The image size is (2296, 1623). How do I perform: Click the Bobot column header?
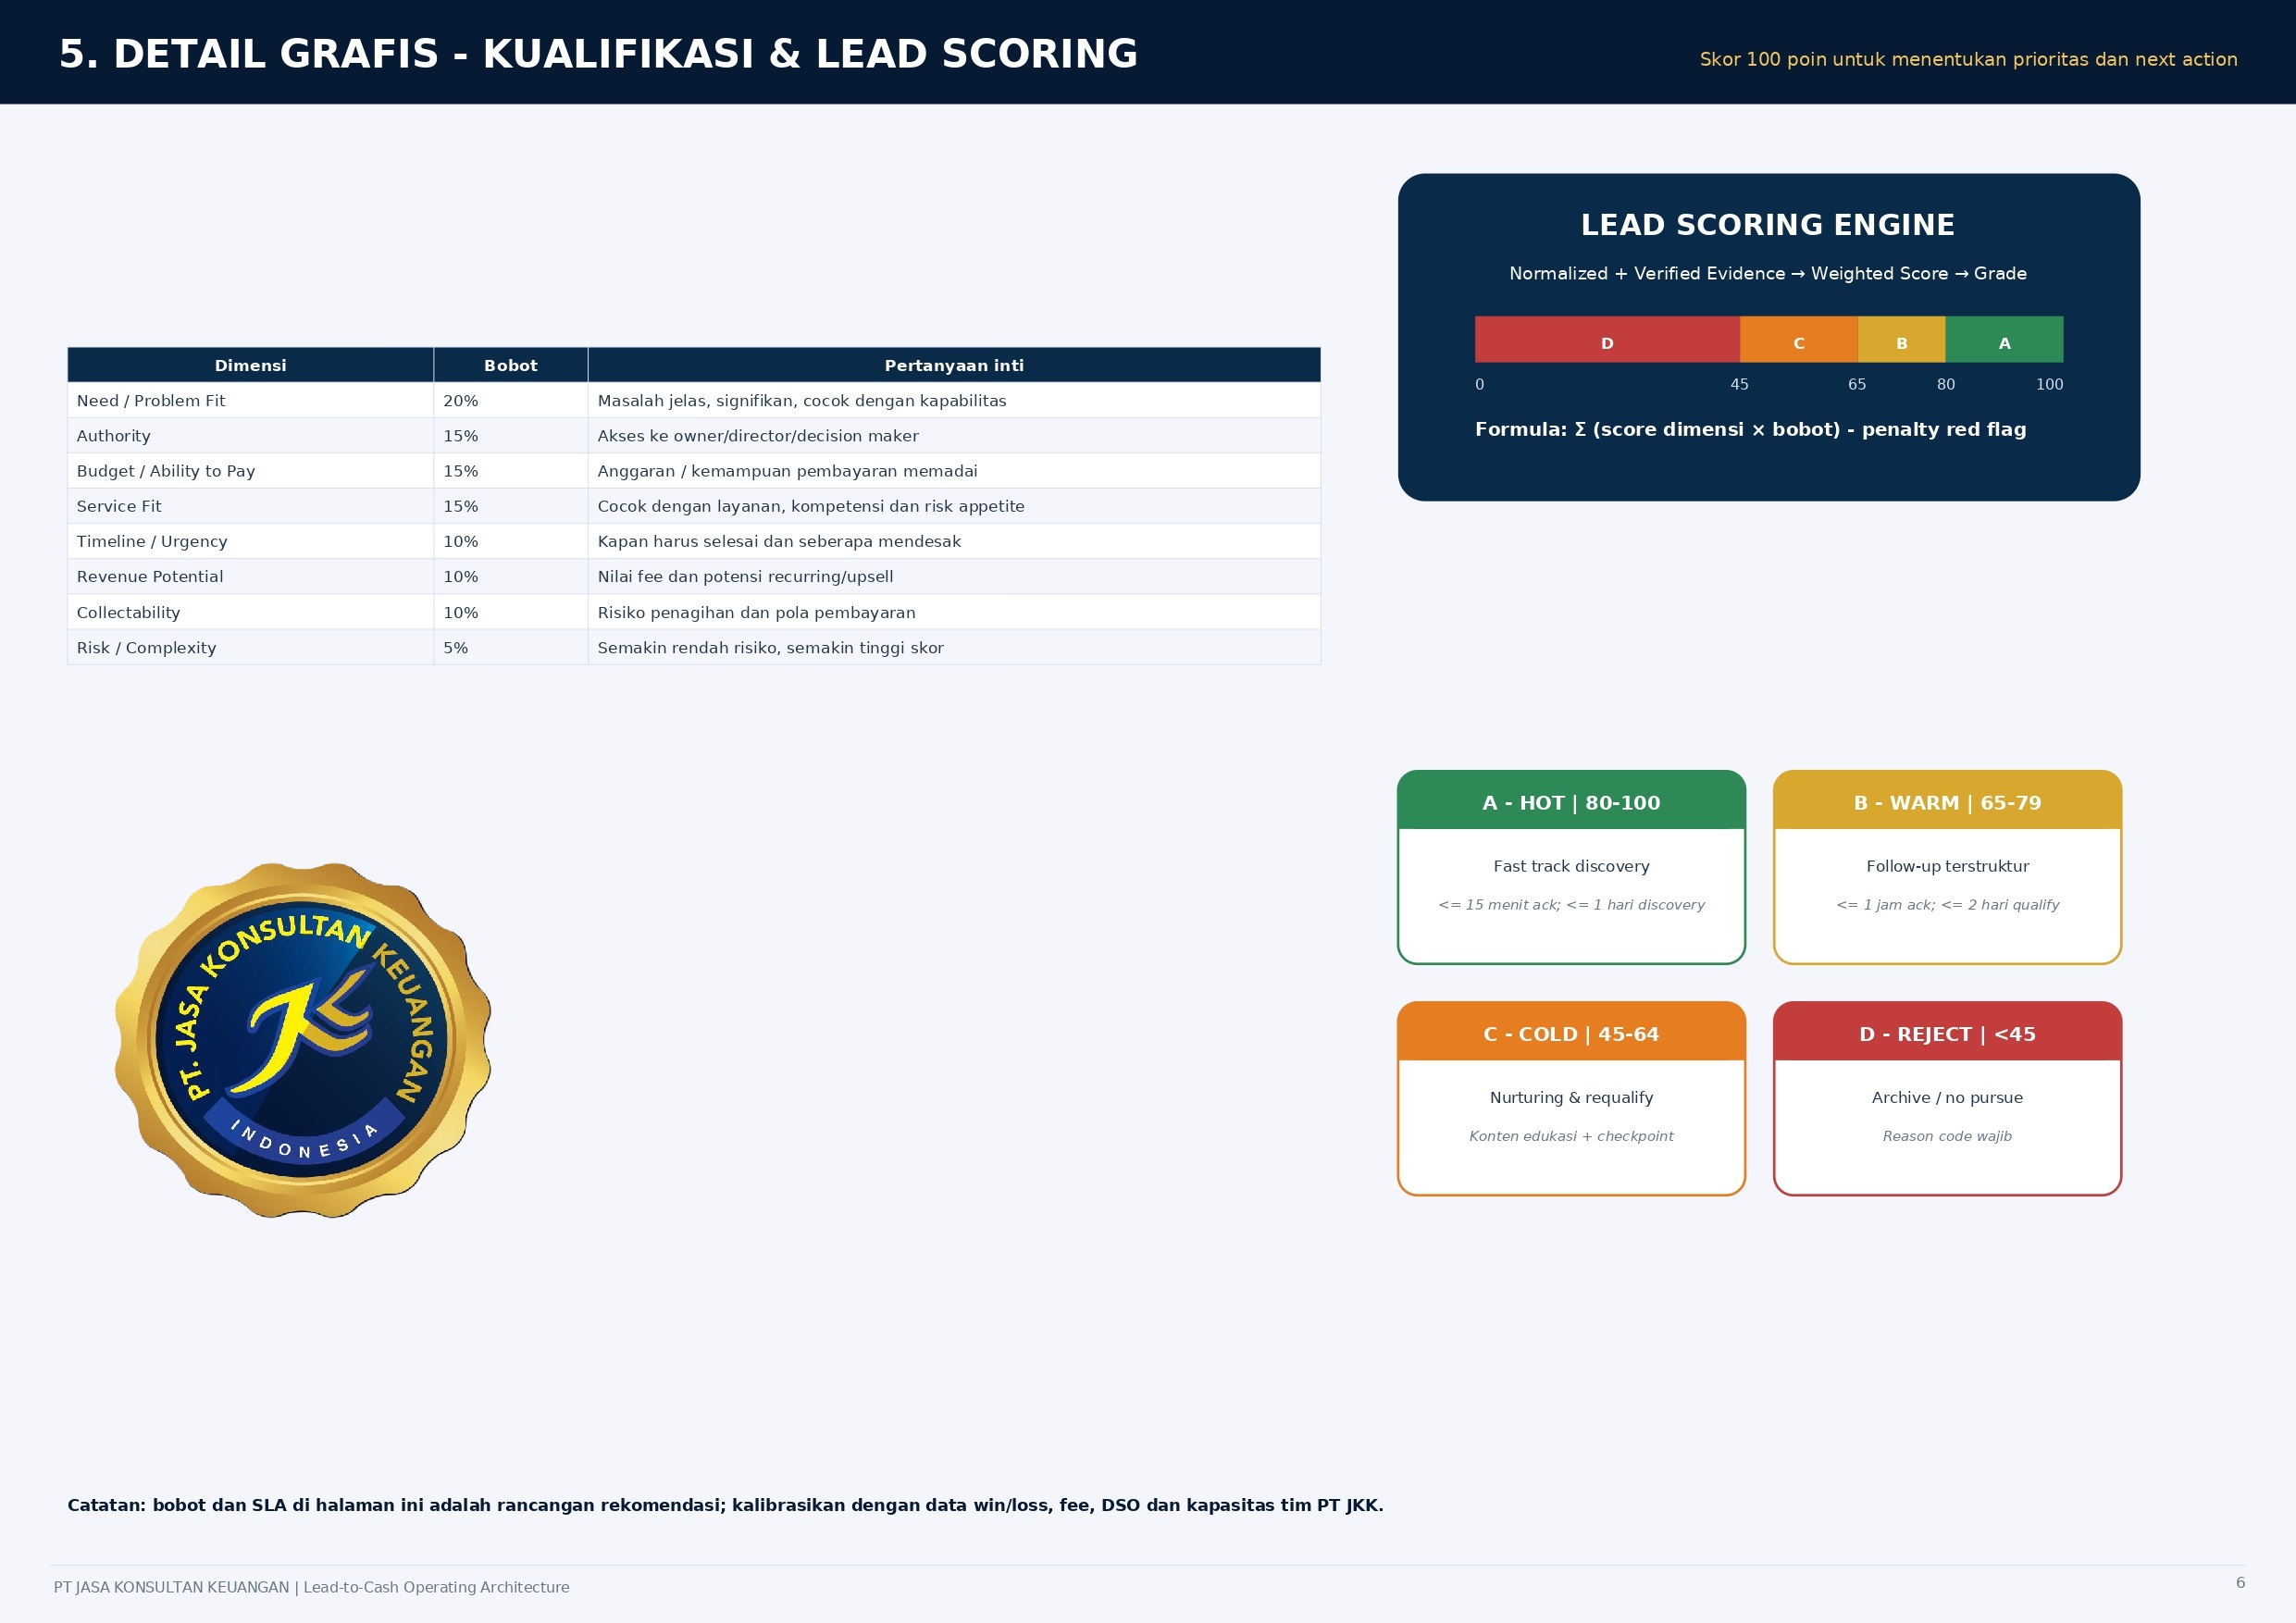(511, 365)
